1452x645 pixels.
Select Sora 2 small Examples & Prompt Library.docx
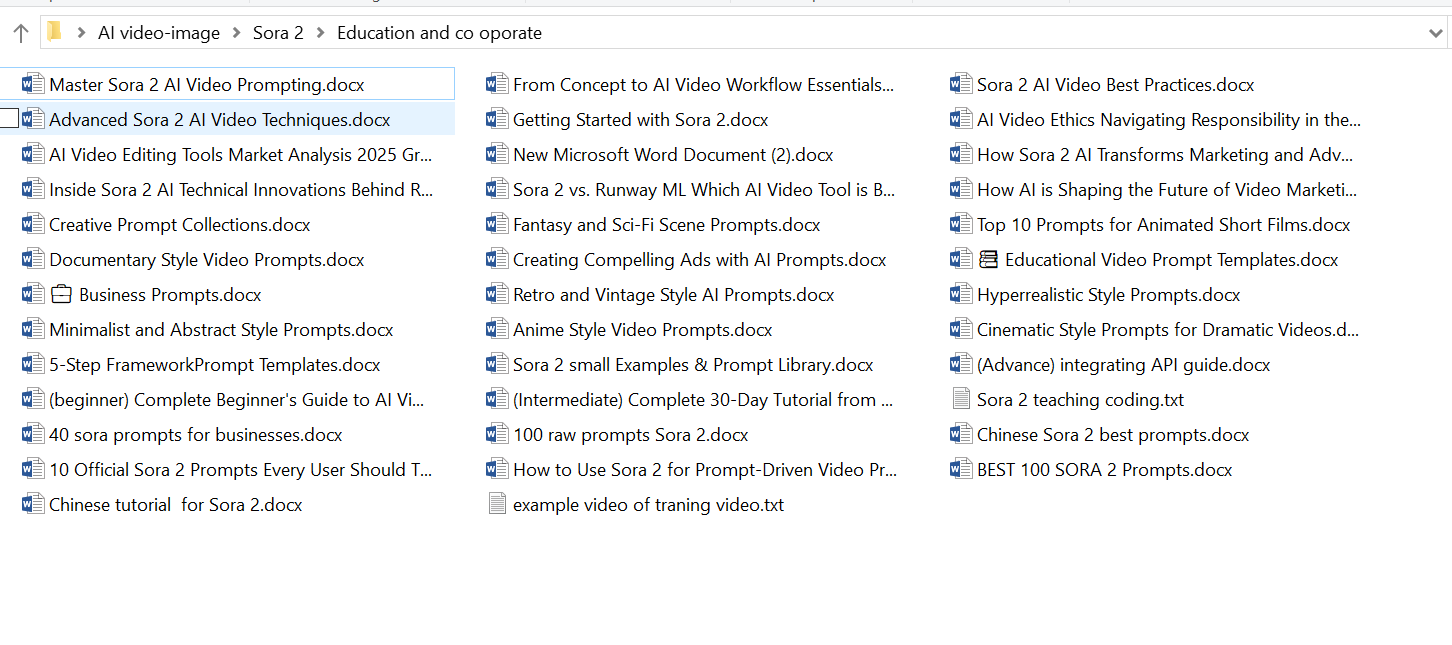tap(693, 365)
